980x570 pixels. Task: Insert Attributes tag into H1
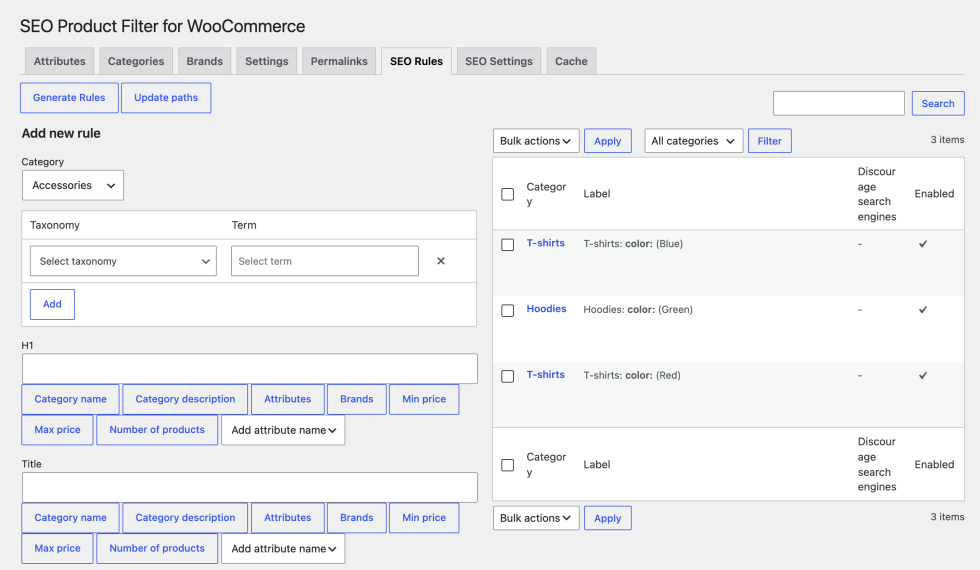click(x=288, y=399)
